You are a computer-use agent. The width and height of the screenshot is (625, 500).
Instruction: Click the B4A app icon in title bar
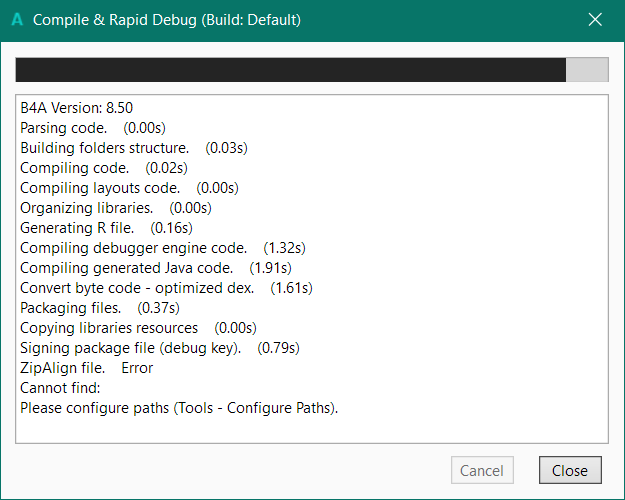tap(17, 20)
